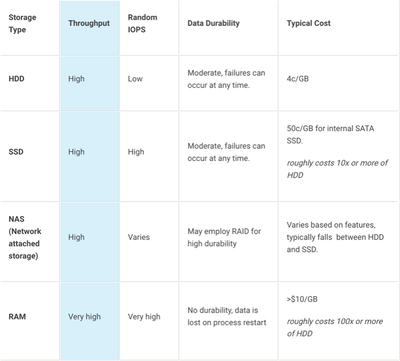Click 'roughly costs 100x or more' note
Image resolution: width=400 pixels, height=361 pixels.
335,327
